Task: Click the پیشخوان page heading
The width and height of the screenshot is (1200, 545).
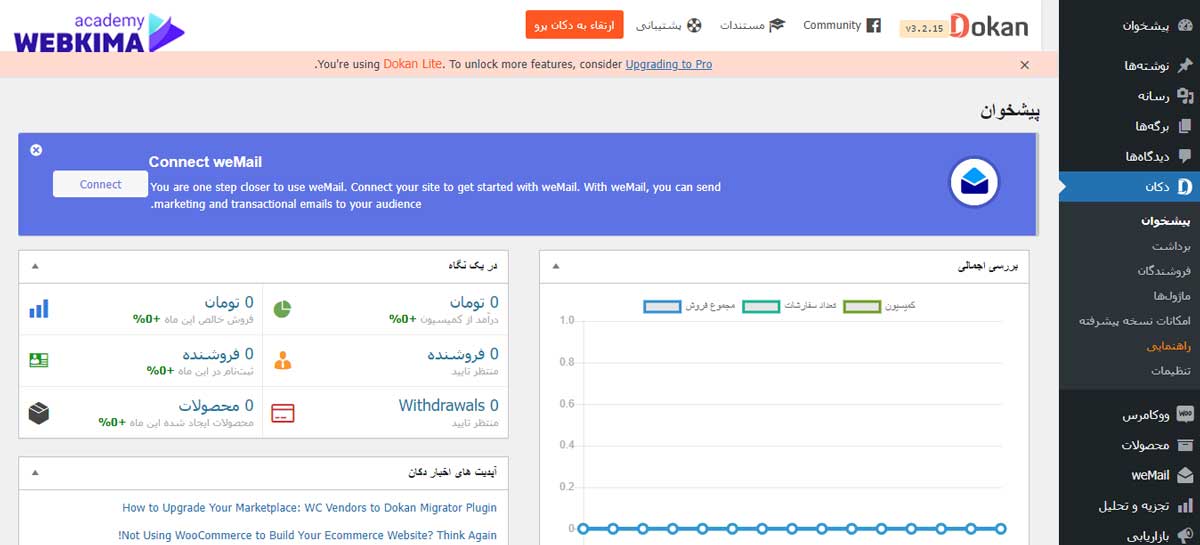Action: 1010,111
